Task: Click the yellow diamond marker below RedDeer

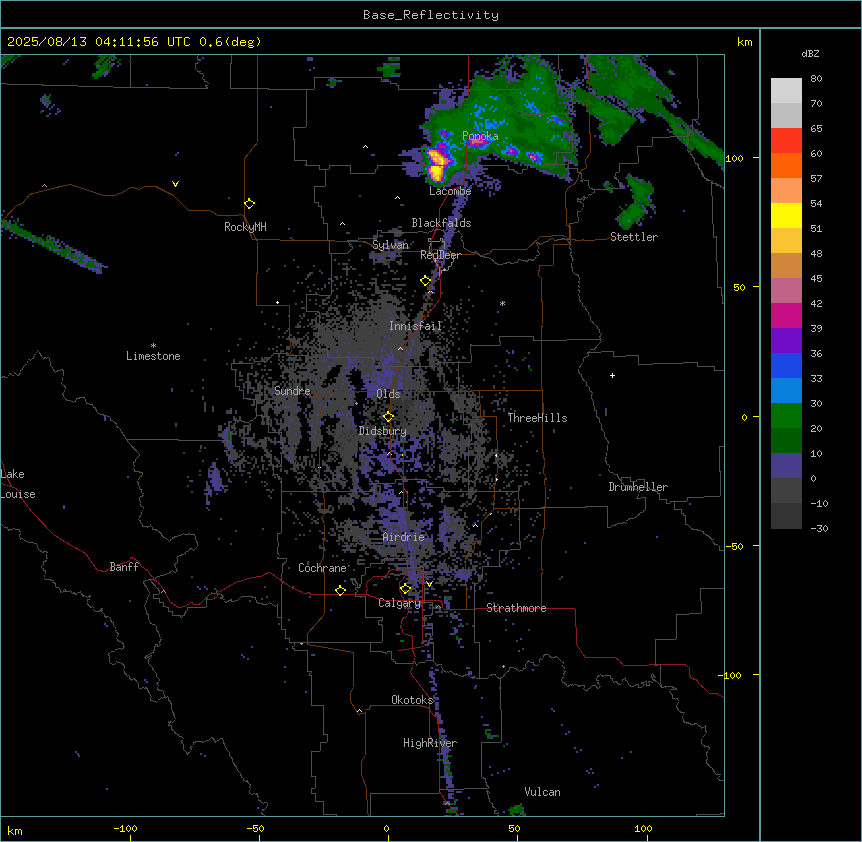Action: 425,281
